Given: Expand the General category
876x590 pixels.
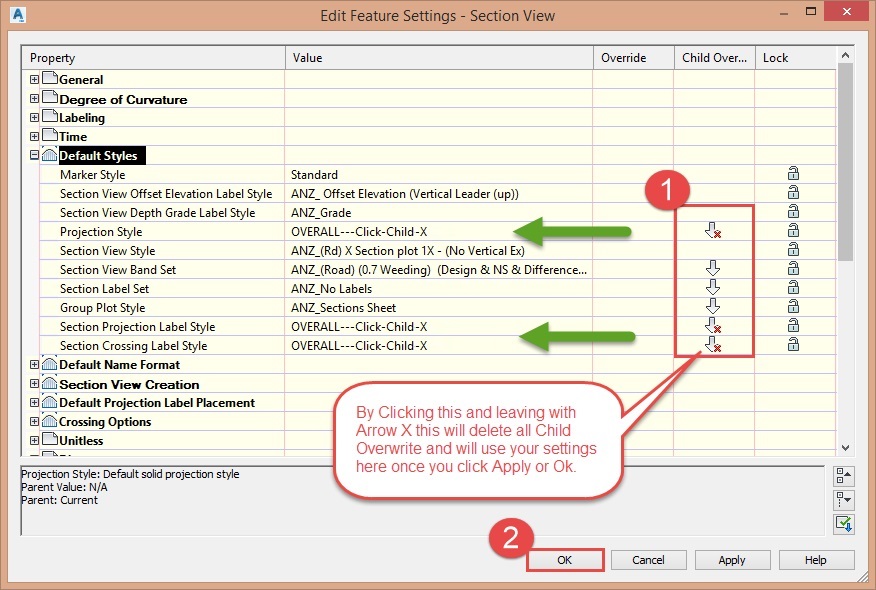Looking at the screenshot, I should tap(34, 79).
